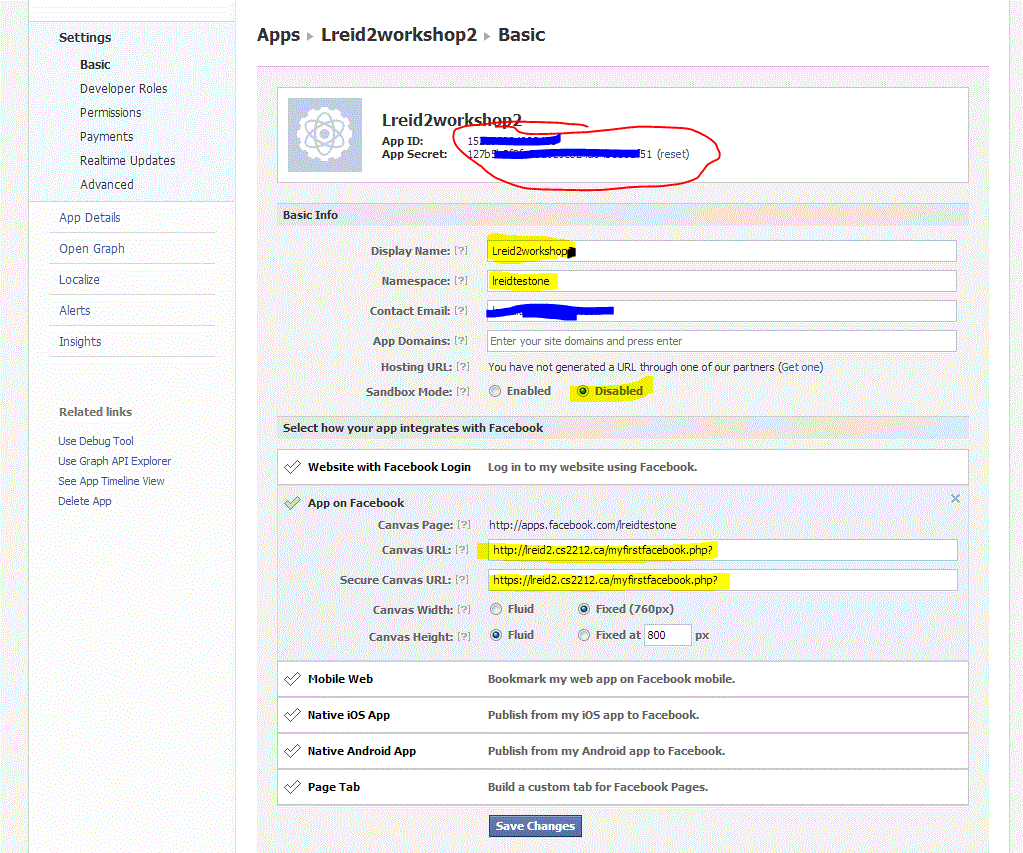Open Localize in sidebar

point(79,280)
